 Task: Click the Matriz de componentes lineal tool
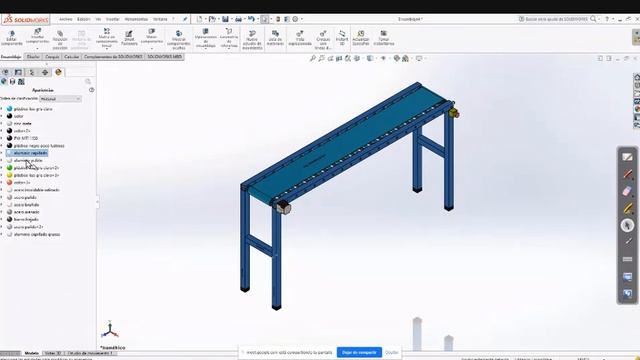coord(107,38)
